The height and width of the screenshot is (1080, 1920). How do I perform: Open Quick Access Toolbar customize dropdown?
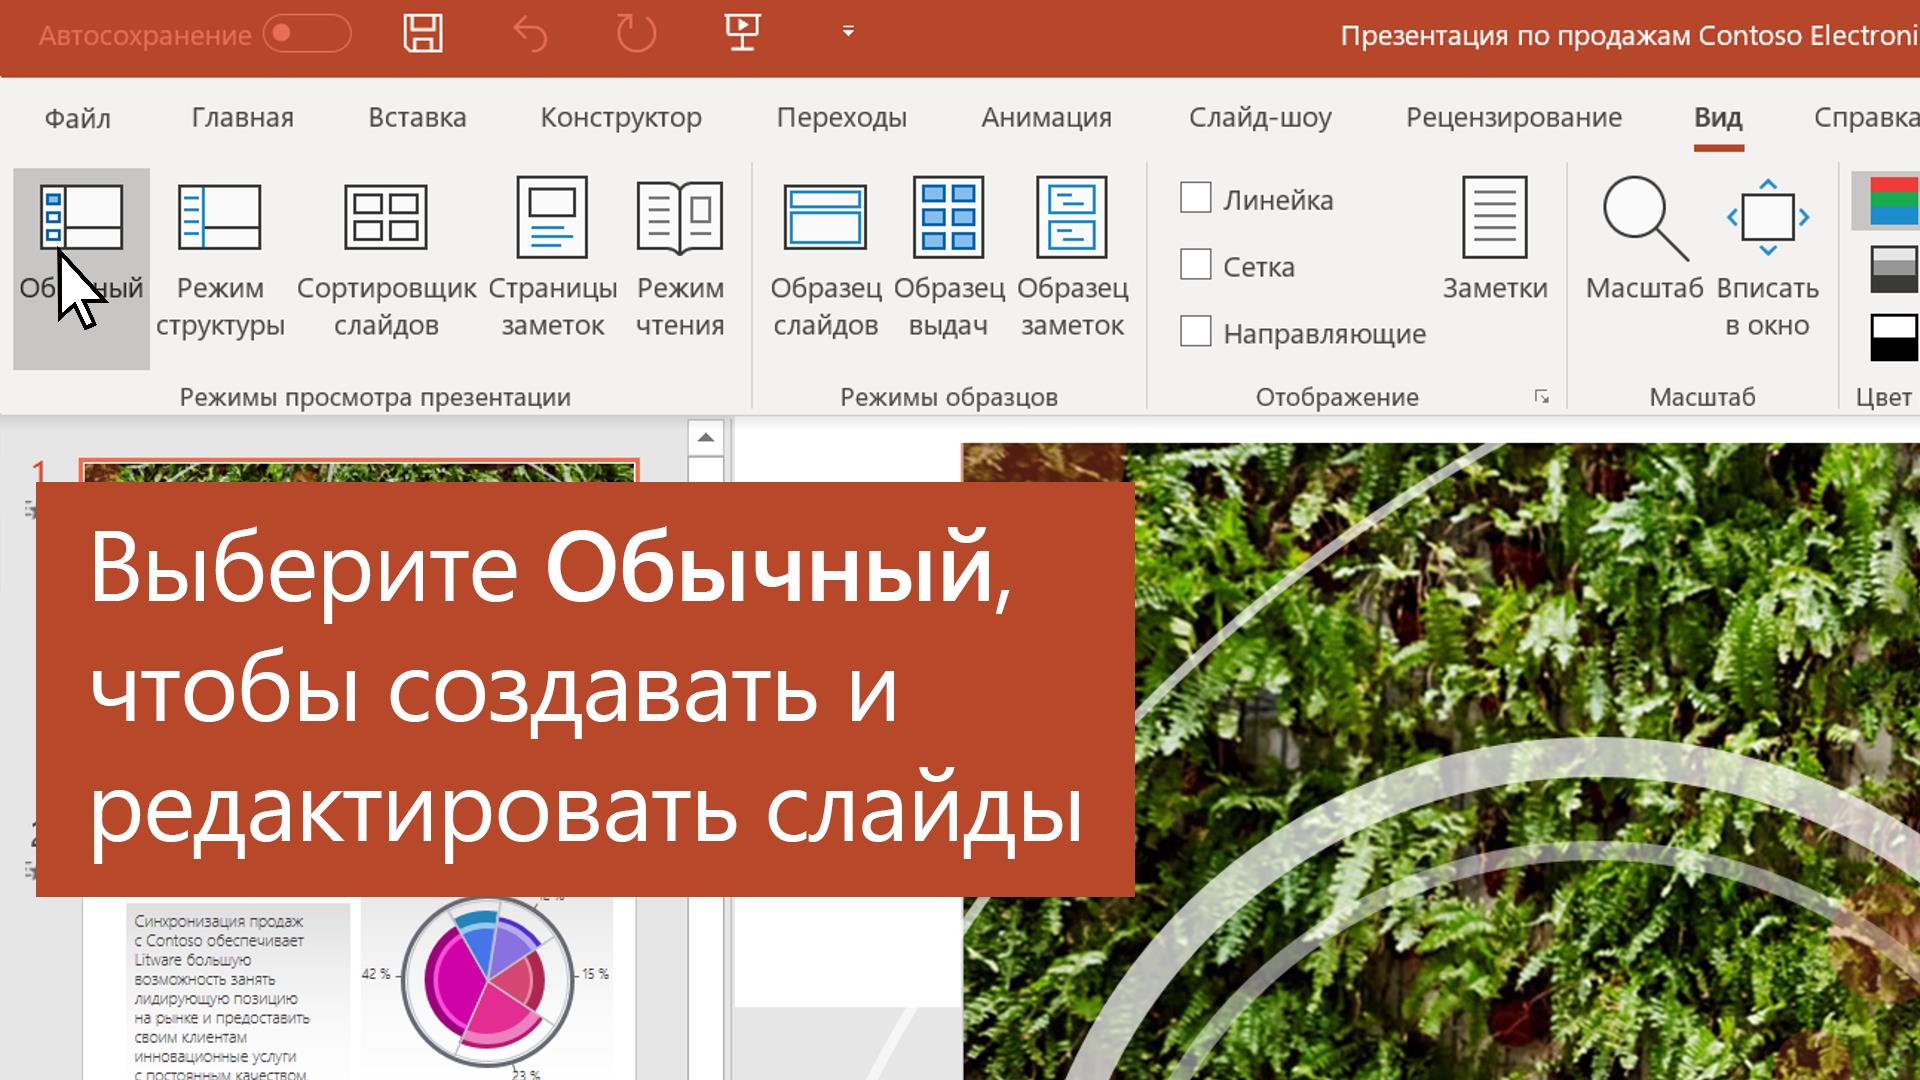pyautogui.click(x=848, y=32)
